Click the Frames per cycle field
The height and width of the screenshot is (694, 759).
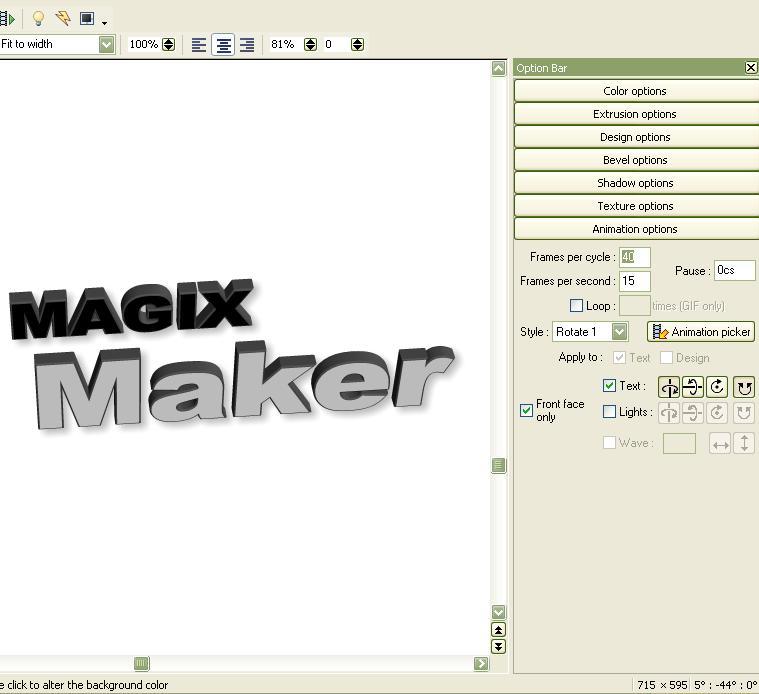coord(635,257)
